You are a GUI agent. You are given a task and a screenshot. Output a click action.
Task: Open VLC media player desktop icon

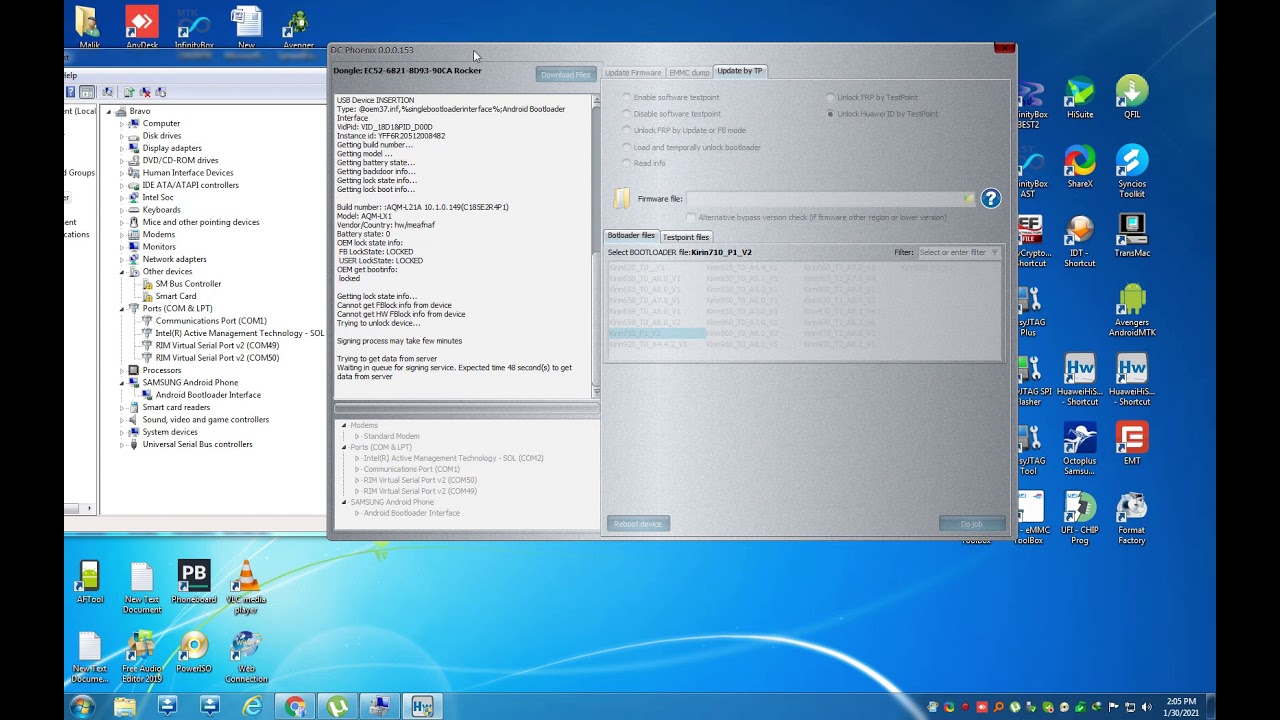pyautogui.click(x=246, y=587)
